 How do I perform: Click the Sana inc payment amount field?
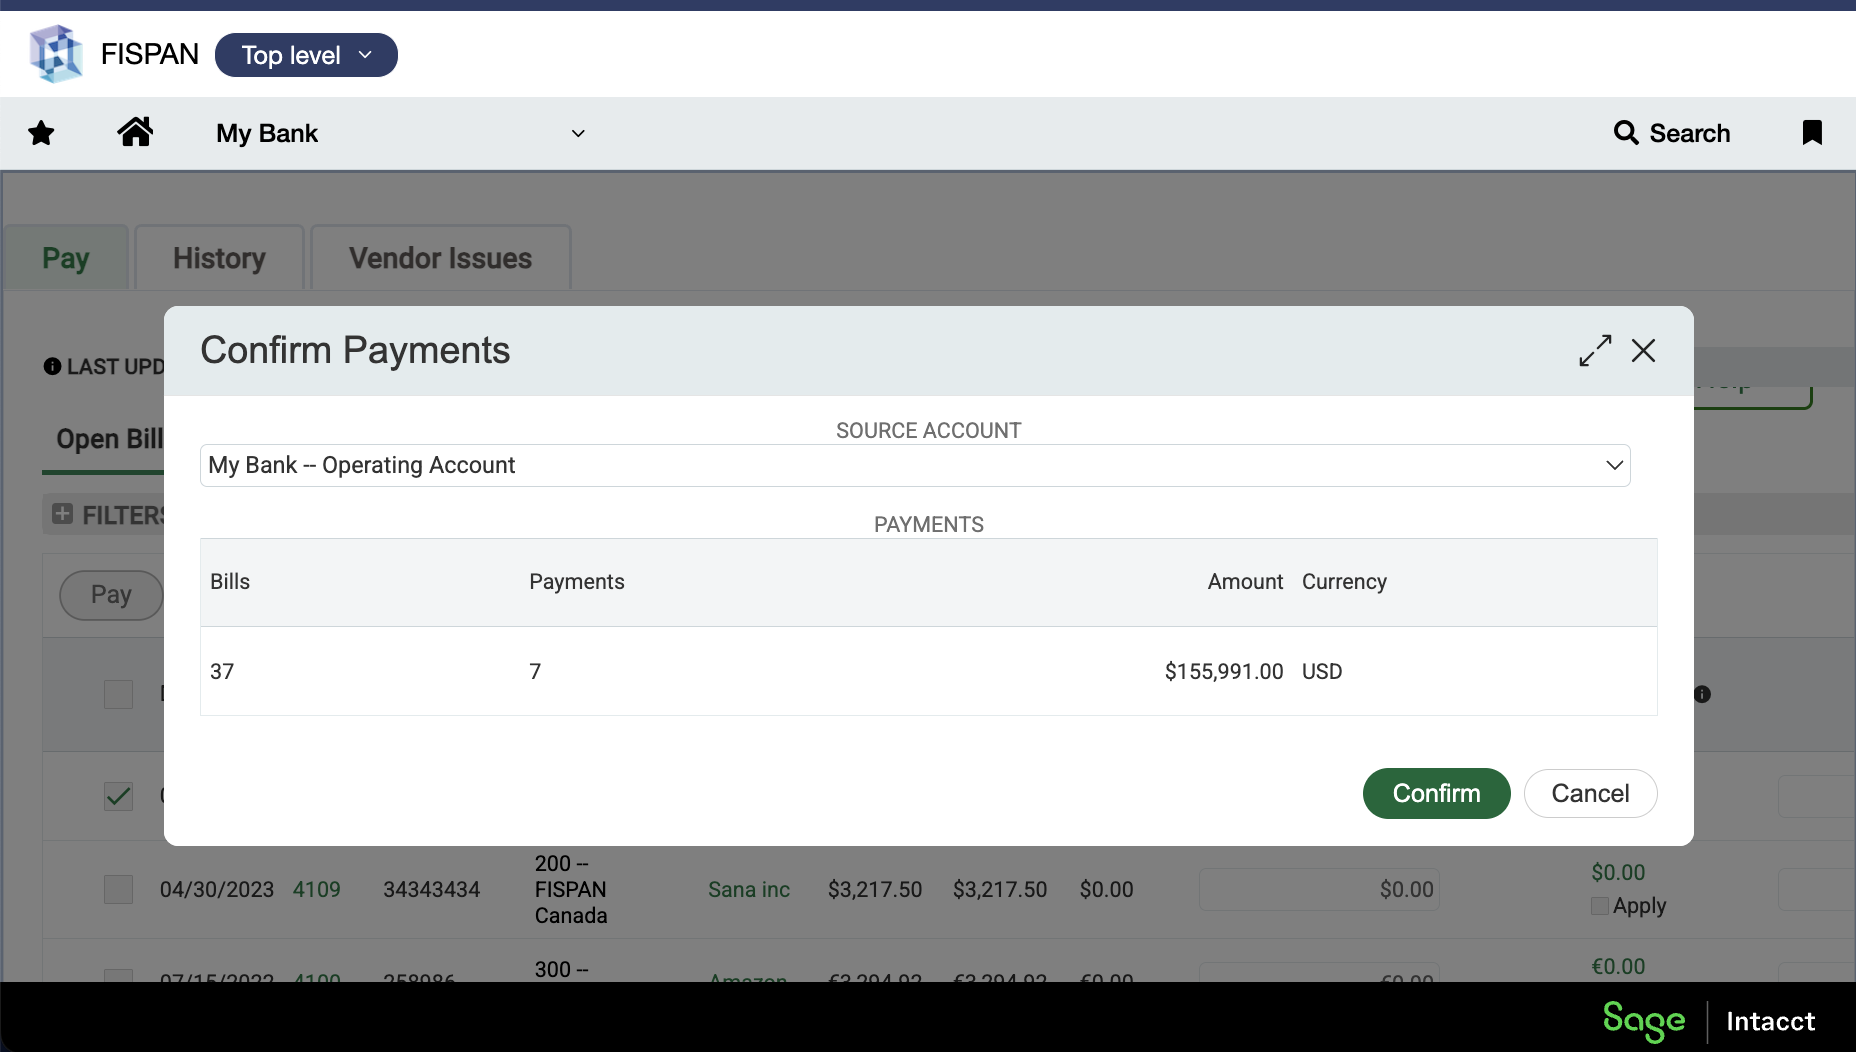click(1318, 889)
